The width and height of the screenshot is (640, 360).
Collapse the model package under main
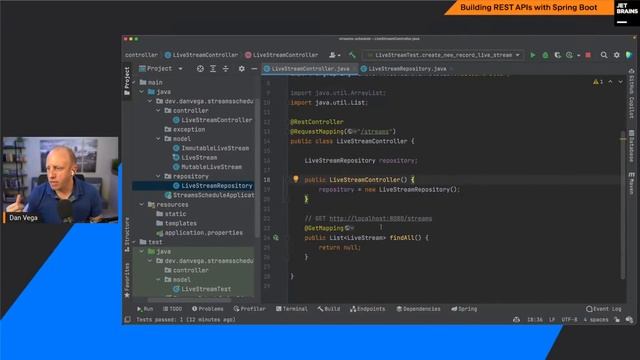pos(158,139)
